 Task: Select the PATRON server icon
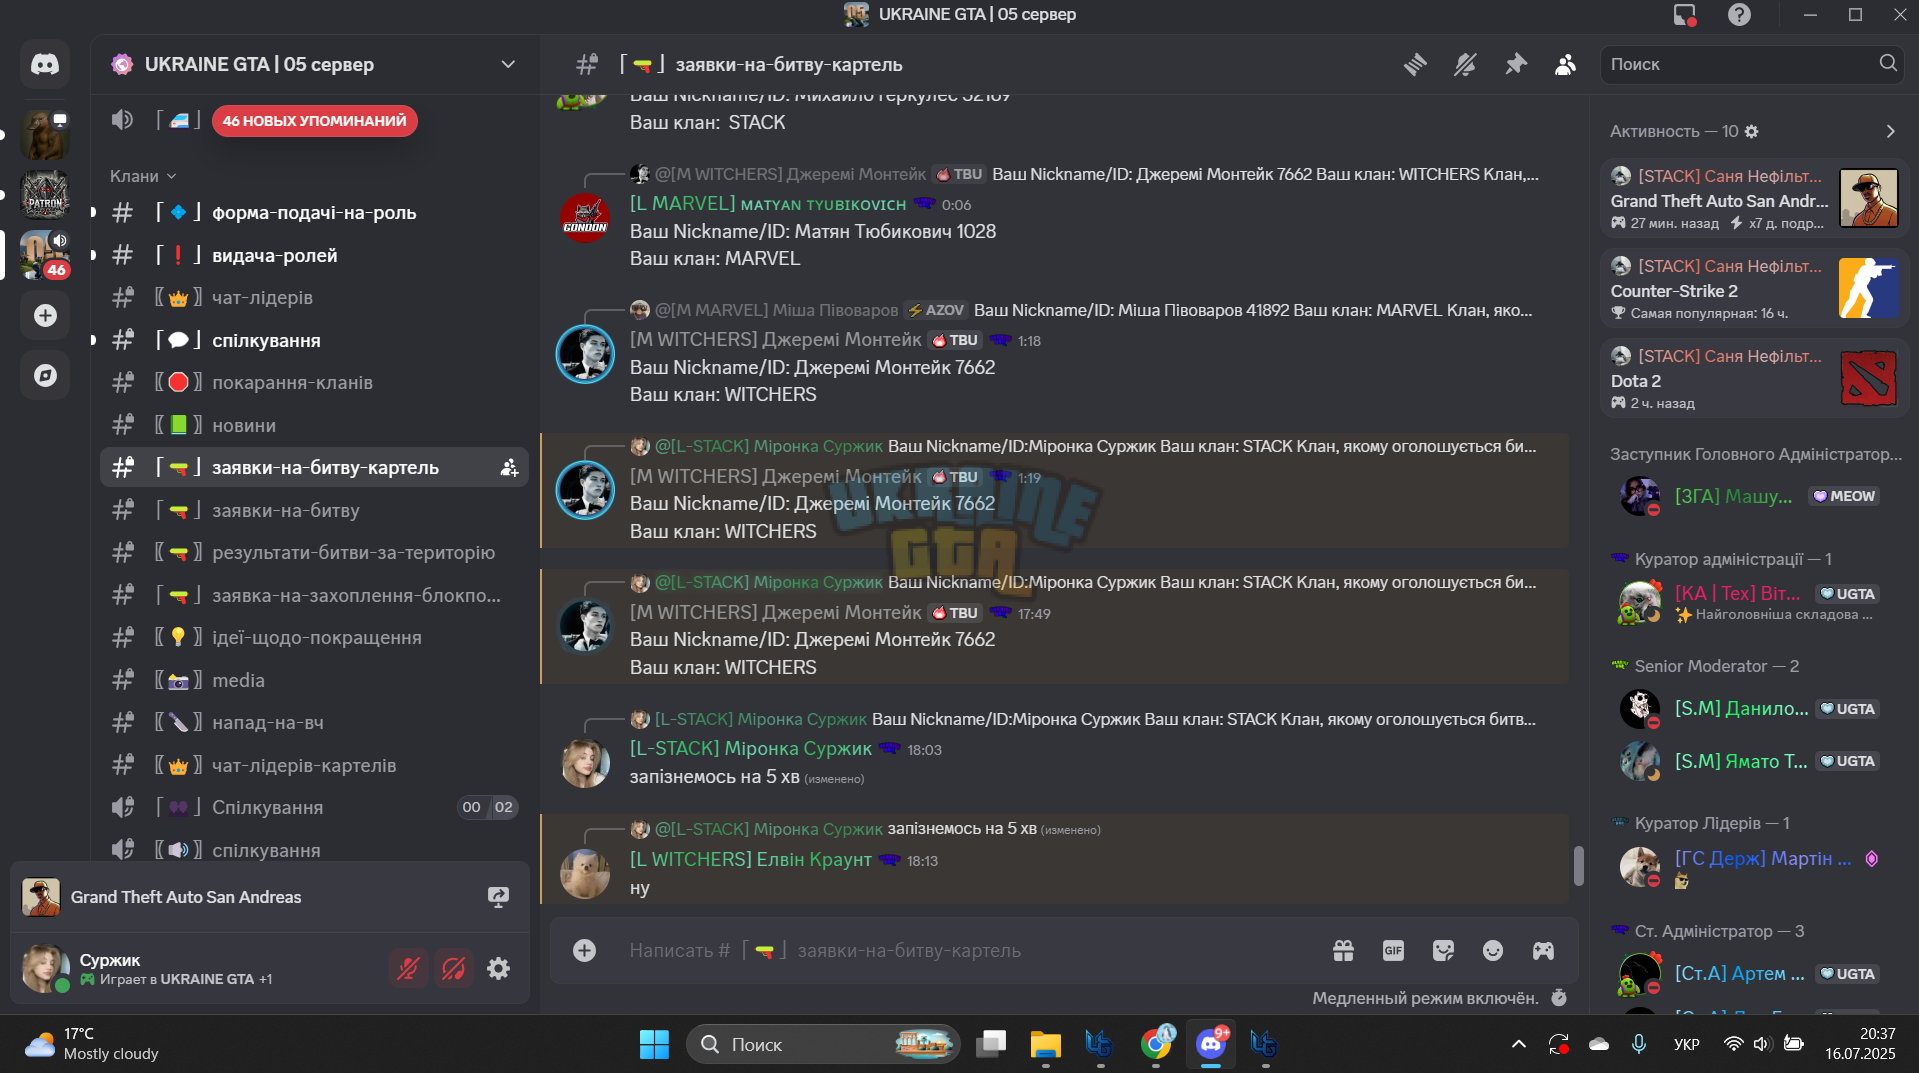pos(45,195)
